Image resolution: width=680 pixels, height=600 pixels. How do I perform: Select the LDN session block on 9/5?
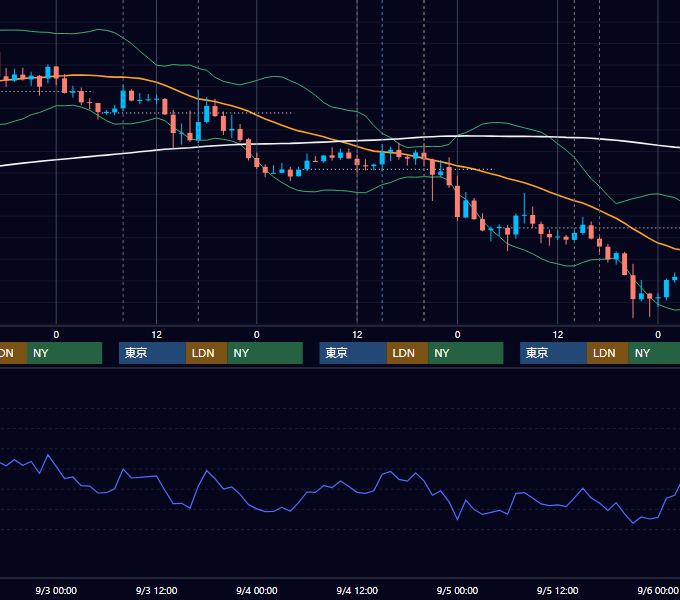pos(608,353)
